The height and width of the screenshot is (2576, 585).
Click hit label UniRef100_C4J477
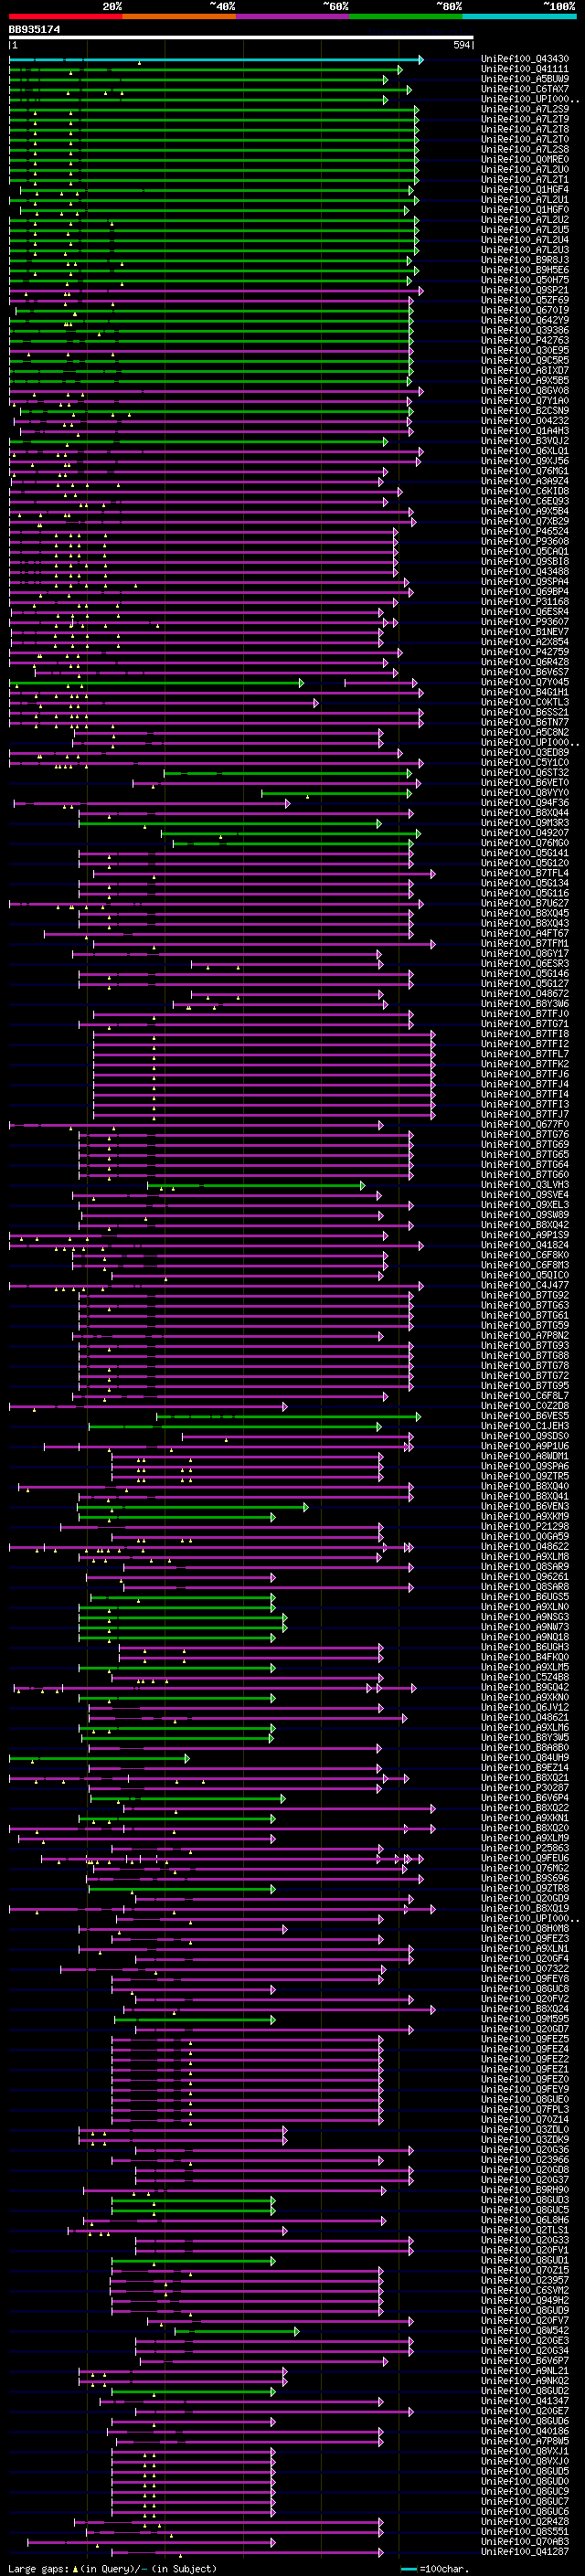click(x=525, y=1285)
